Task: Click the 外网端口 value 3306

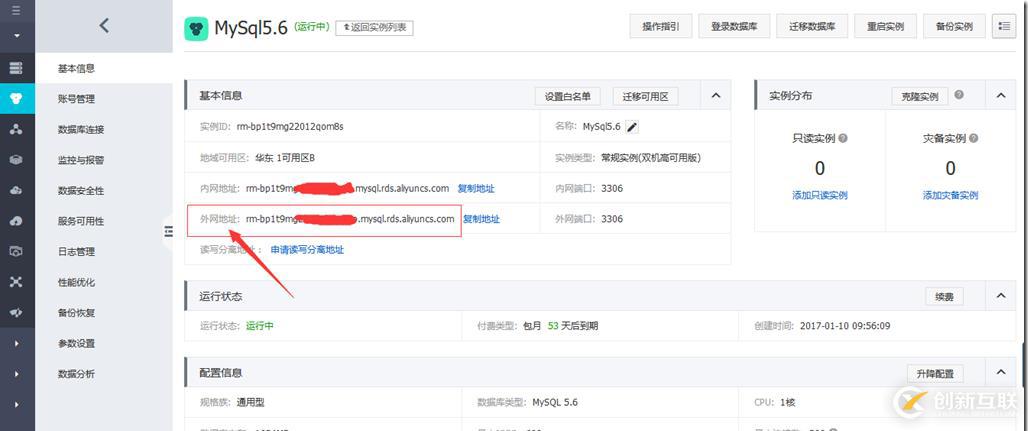Action: point(612,218)
